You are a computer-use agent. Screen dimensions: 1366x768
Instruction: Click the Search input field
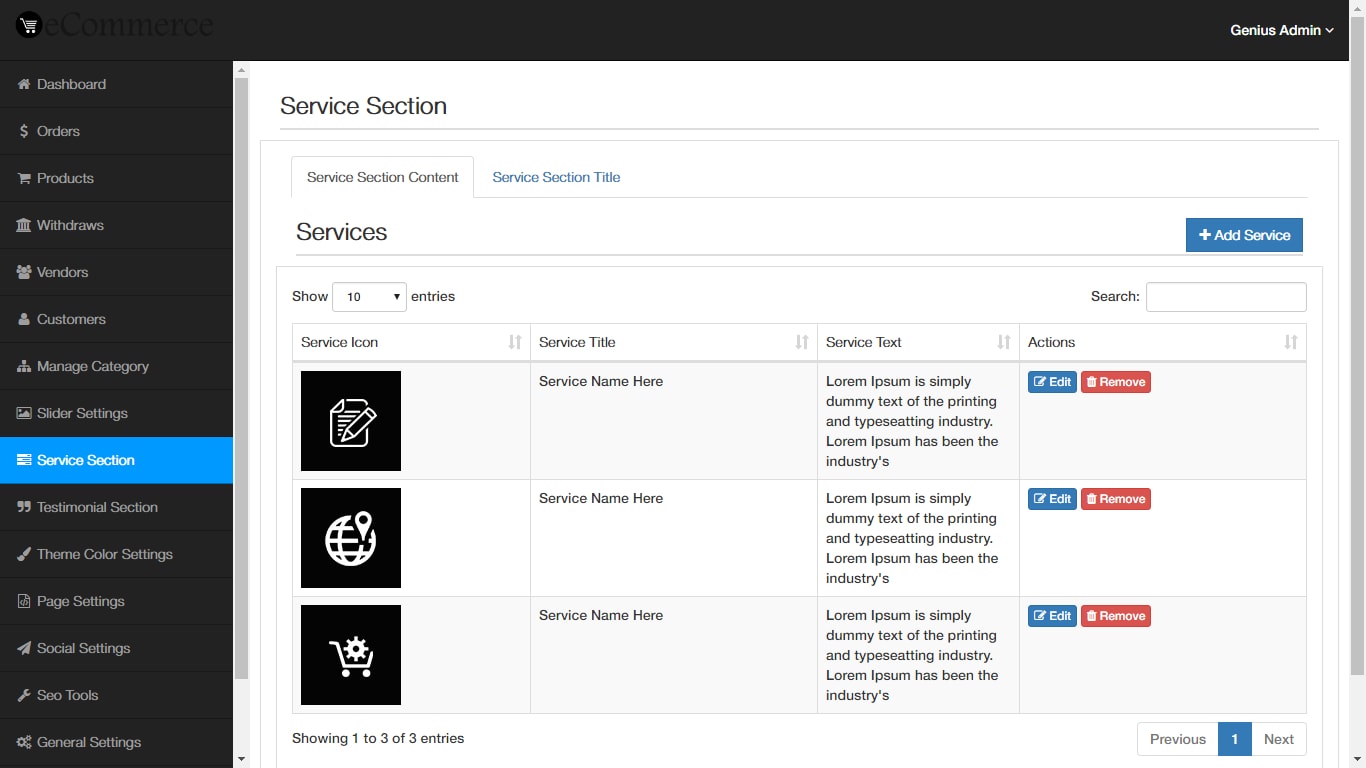[x=1225, y=296]
